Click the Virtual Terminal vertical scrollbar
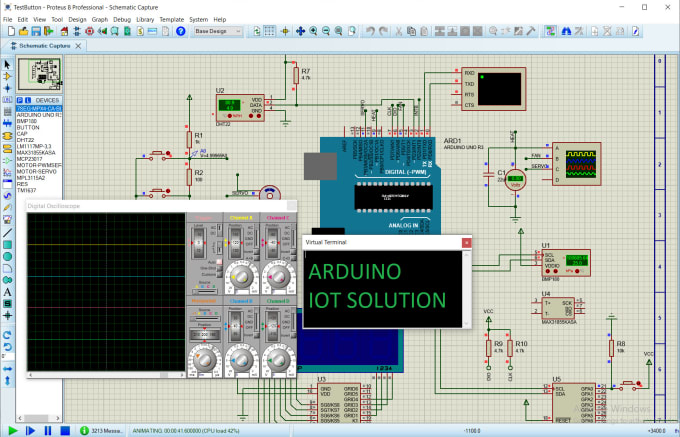 pyautogui.click(x=467, y=289)
